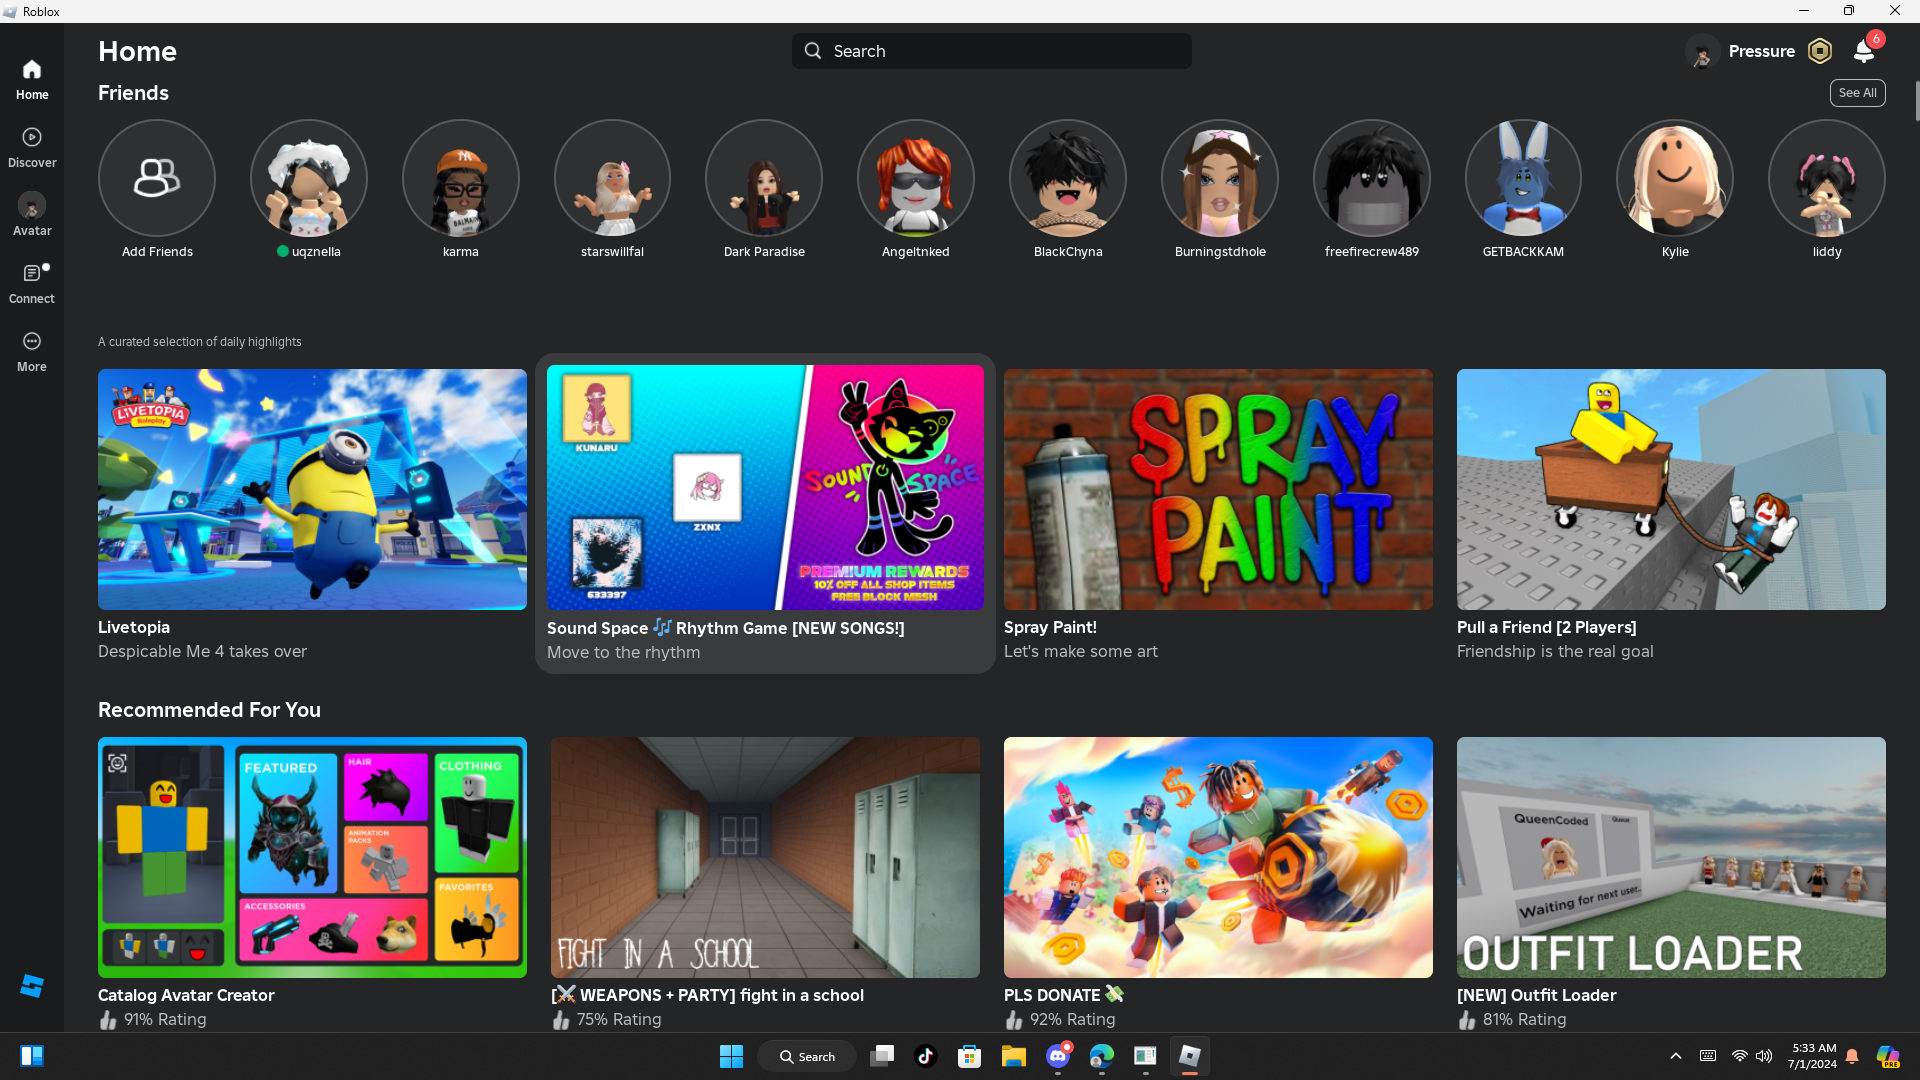Open the notifications bell

(x=1864, y=51)
